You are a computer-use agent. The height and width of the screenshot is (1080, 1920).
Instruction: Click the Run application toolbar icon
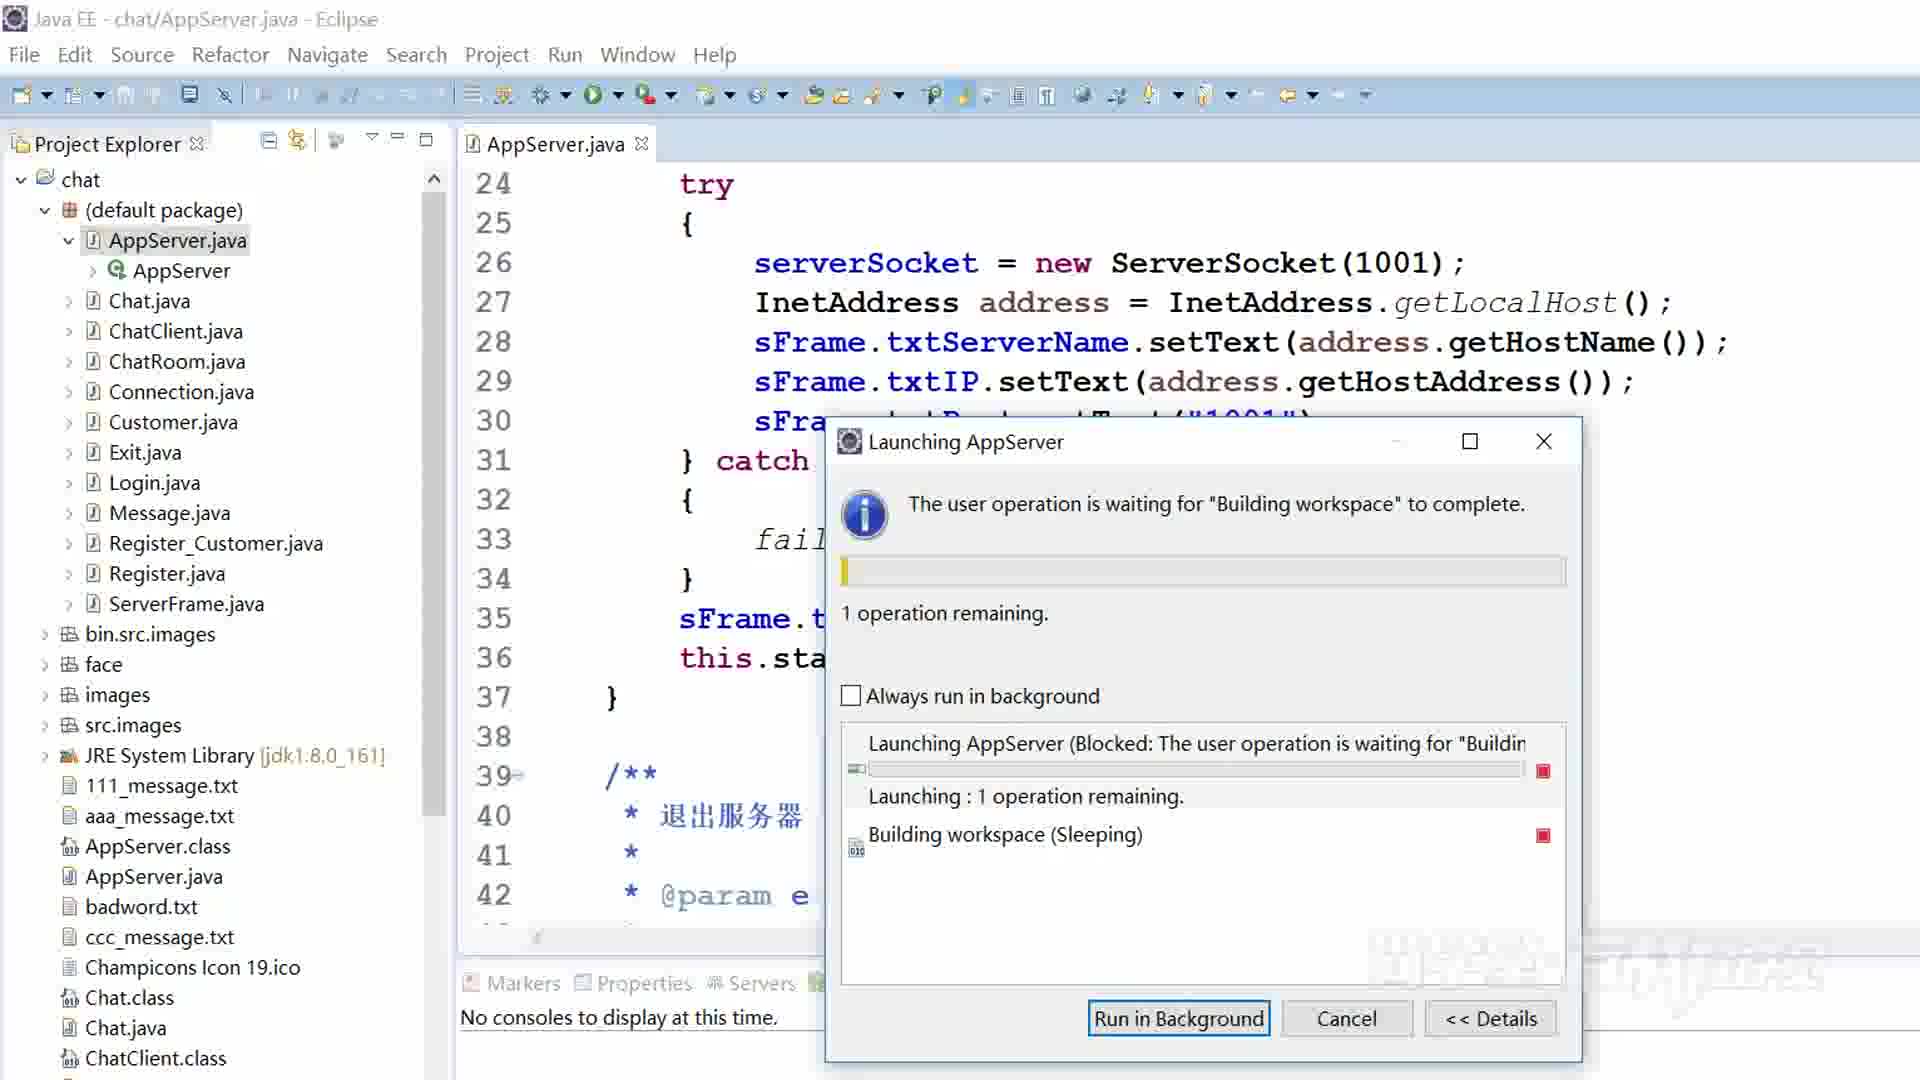[592, 95]
